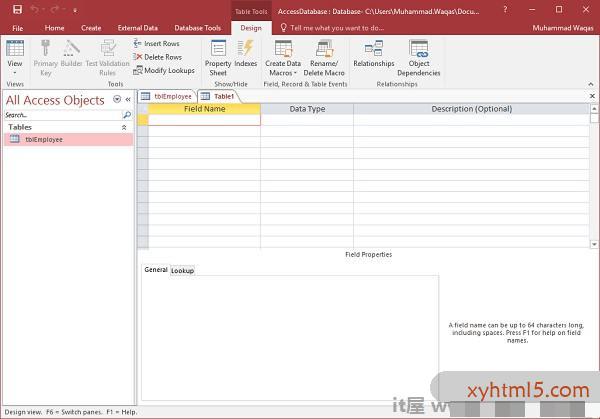Screen dimensions: 600x419
Task: Click the grid scrollbar down arrow
Action: pos(594,244)
